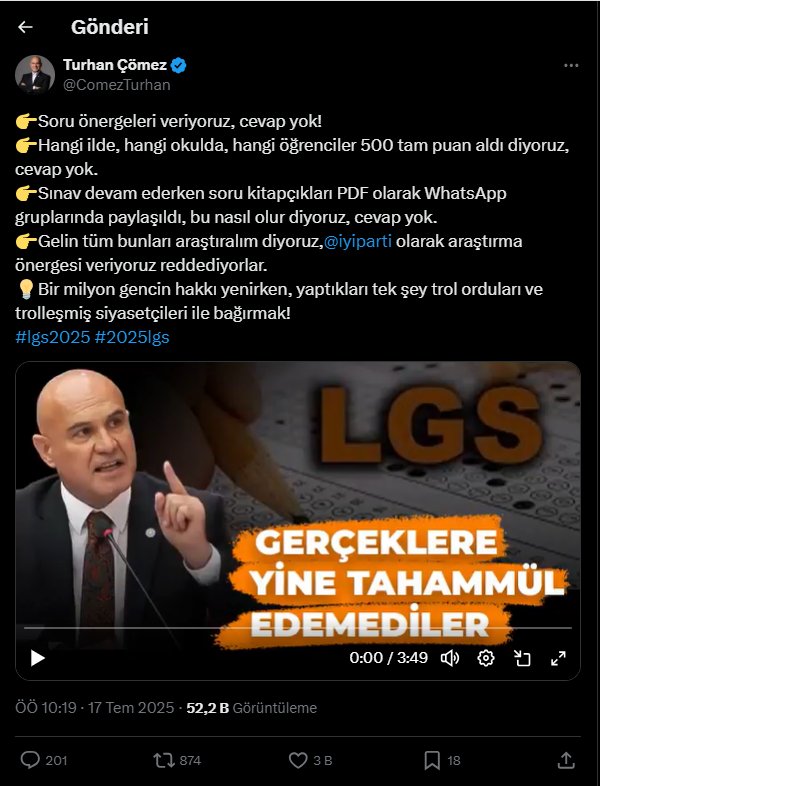Share the post using upload icon
The width and height of the screenshot is (800, 786).
click(566, 760)
